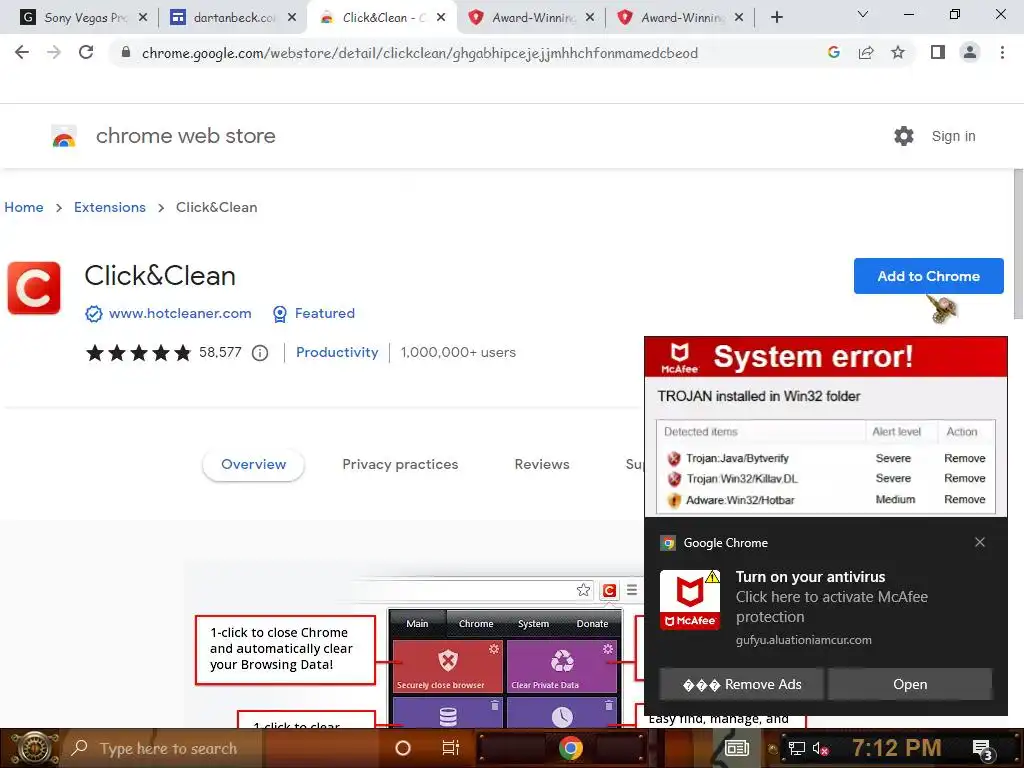
Task: Click the browser forward arrow
Action: point(54,52)
